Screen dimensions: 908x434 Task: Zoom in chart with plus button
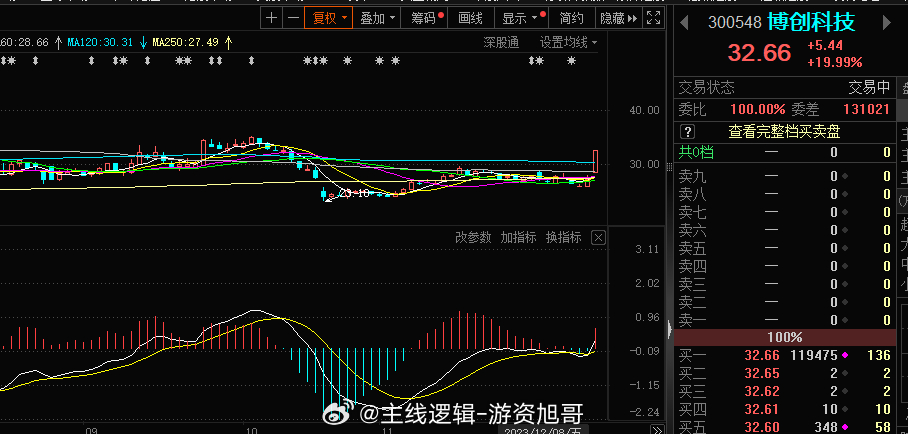(x=271, y=18)
